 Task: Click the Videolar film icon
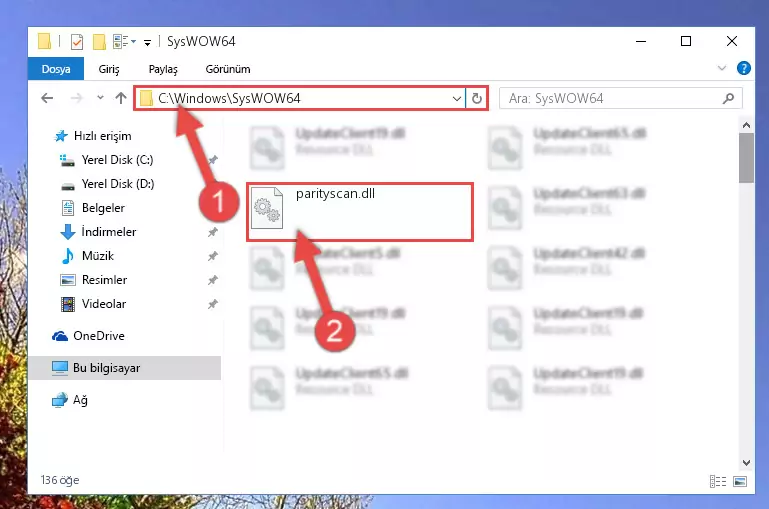[68, 304]
